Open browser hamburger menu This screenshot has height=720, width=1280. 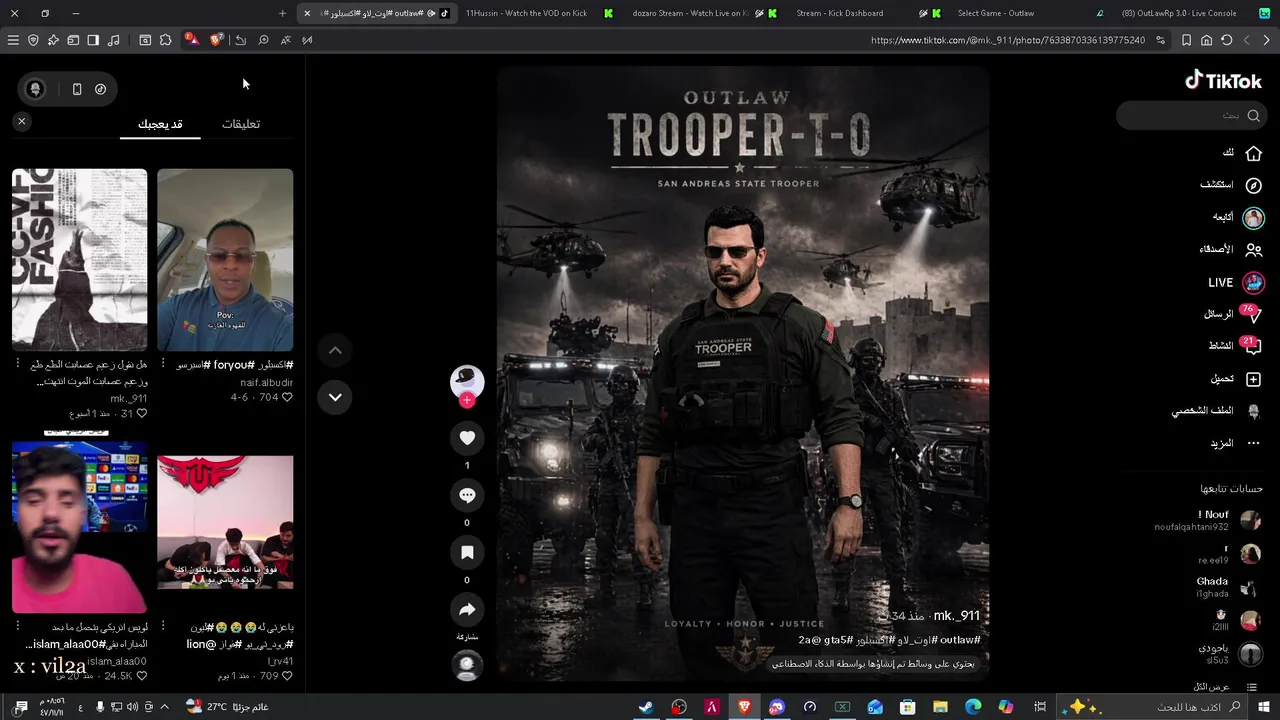tap(13, 40)
